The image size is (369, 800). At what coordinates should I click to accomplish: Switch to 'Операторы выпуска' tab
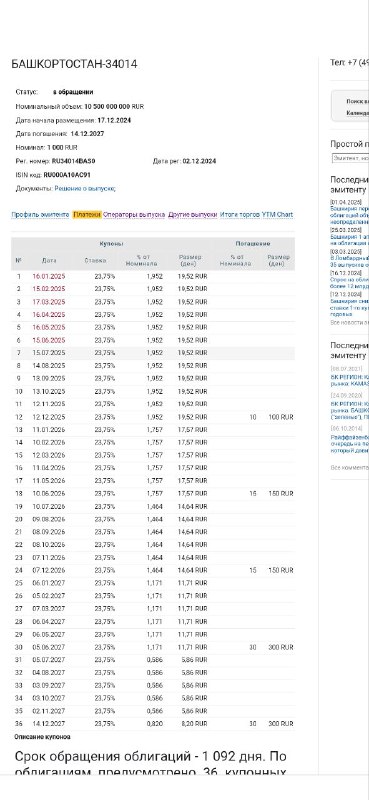tap(134, 215)
